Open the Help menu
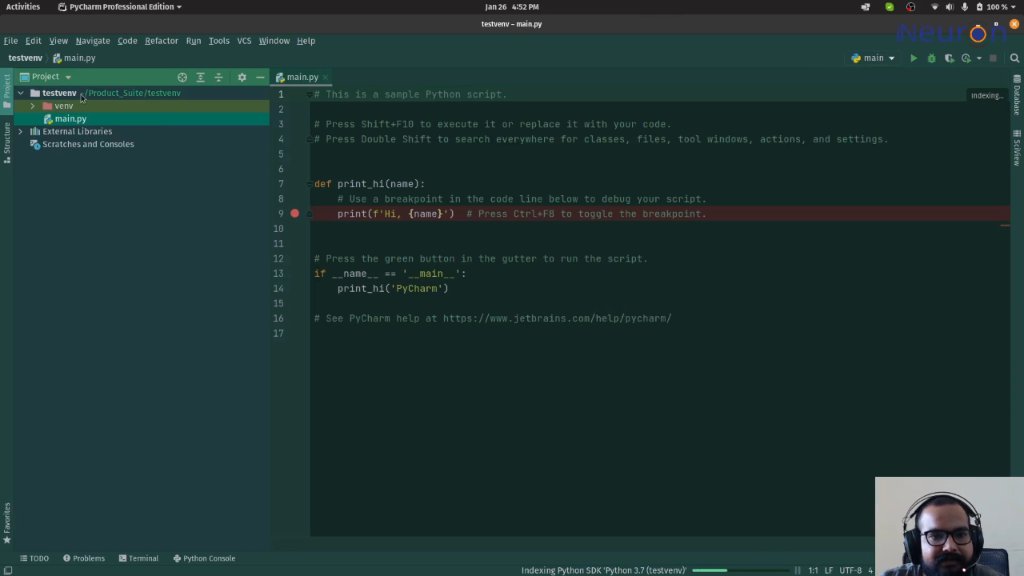 [306, 40]
